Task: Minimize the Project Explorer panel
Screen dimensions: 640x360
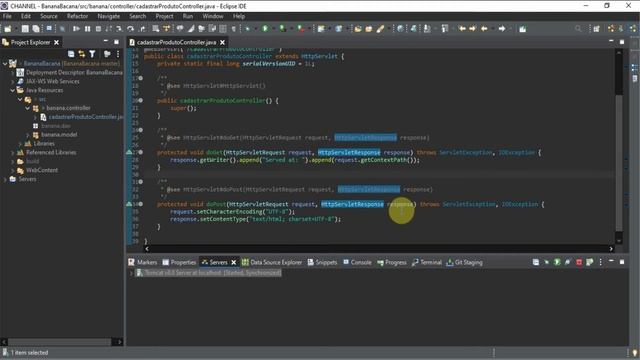Action: [x=106, y=42]
